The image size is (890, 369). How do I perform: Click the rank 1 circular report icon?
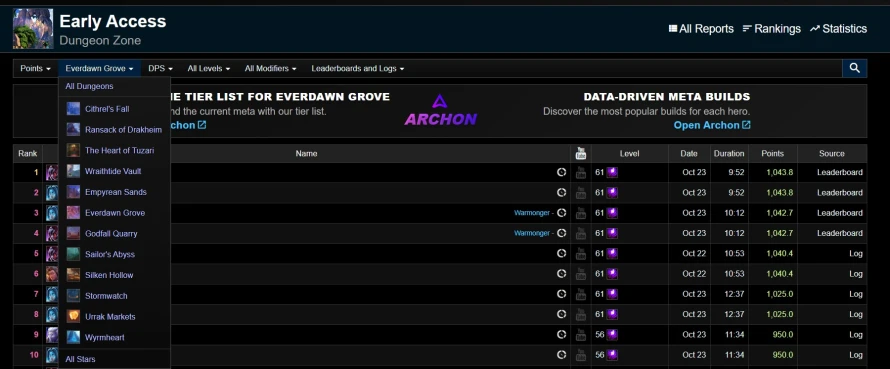[x=561, y=172]
